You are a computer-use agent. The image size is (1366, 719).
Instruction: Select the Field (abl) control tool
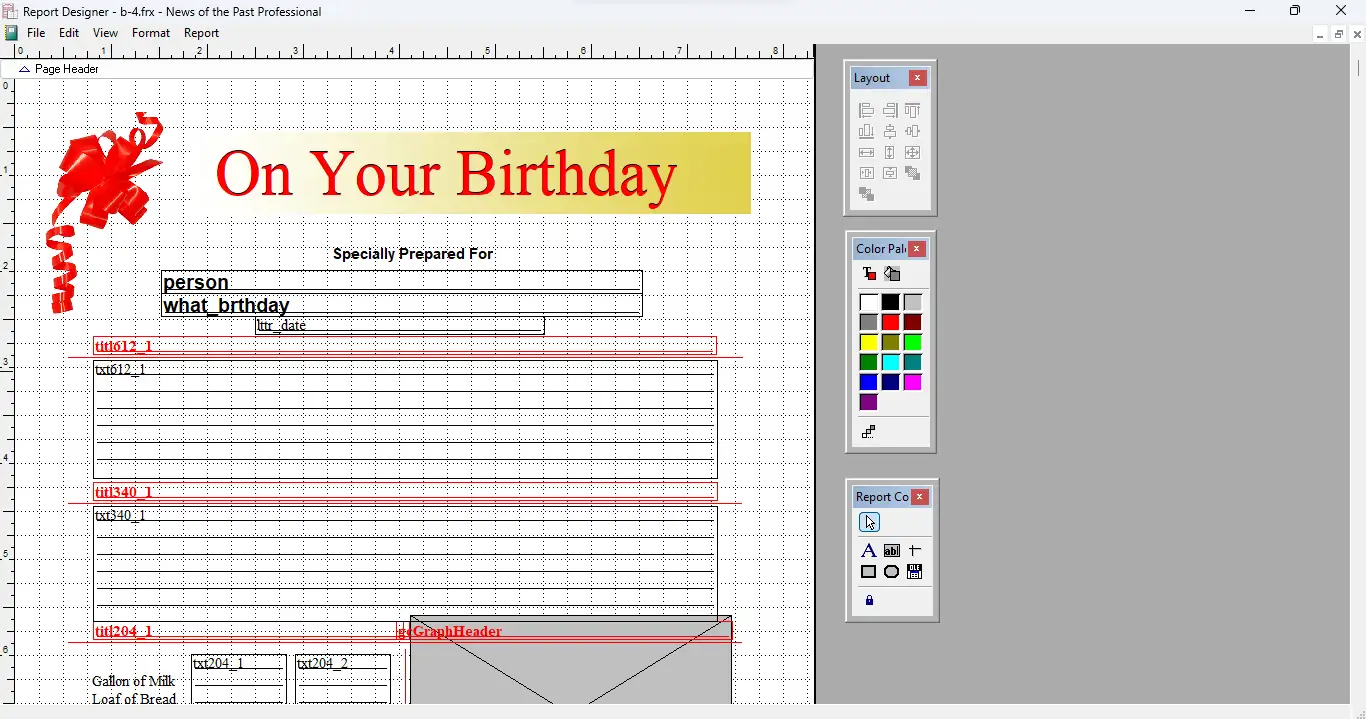[x=891, y=551]
